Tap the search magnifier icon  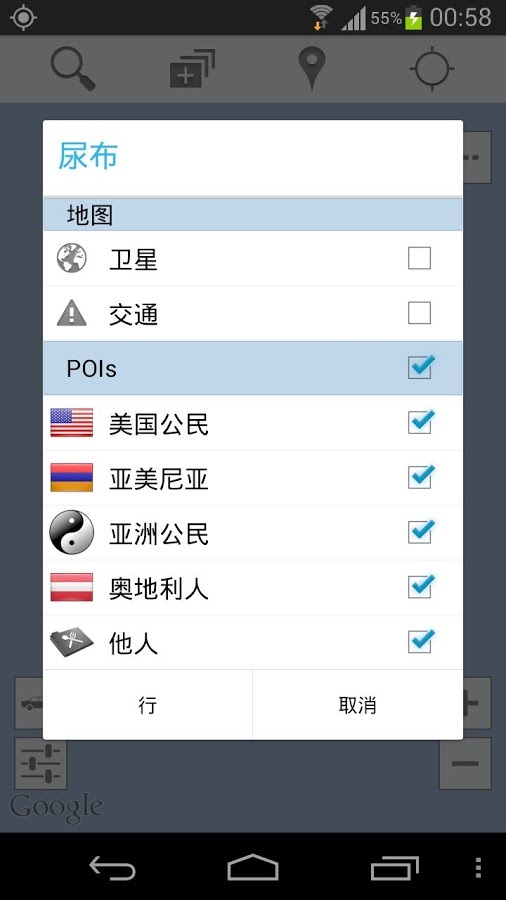72,69
